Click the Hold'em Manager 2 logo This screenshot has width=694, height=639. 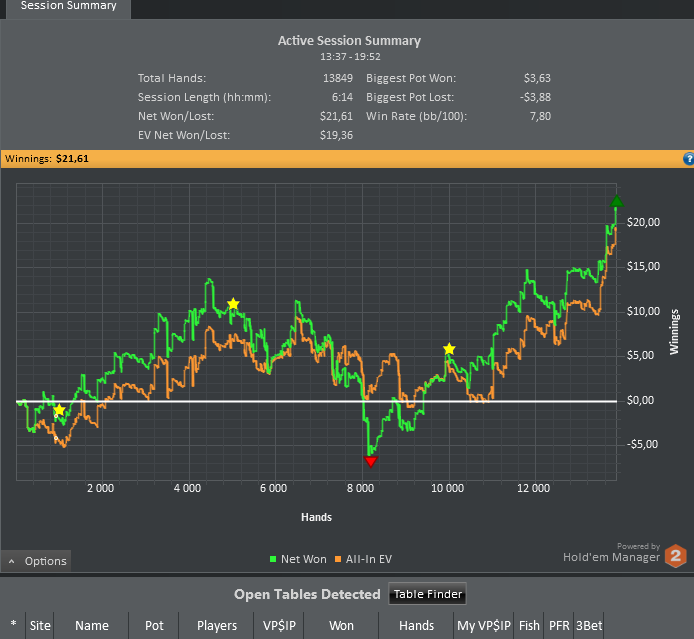coord(676,557)
